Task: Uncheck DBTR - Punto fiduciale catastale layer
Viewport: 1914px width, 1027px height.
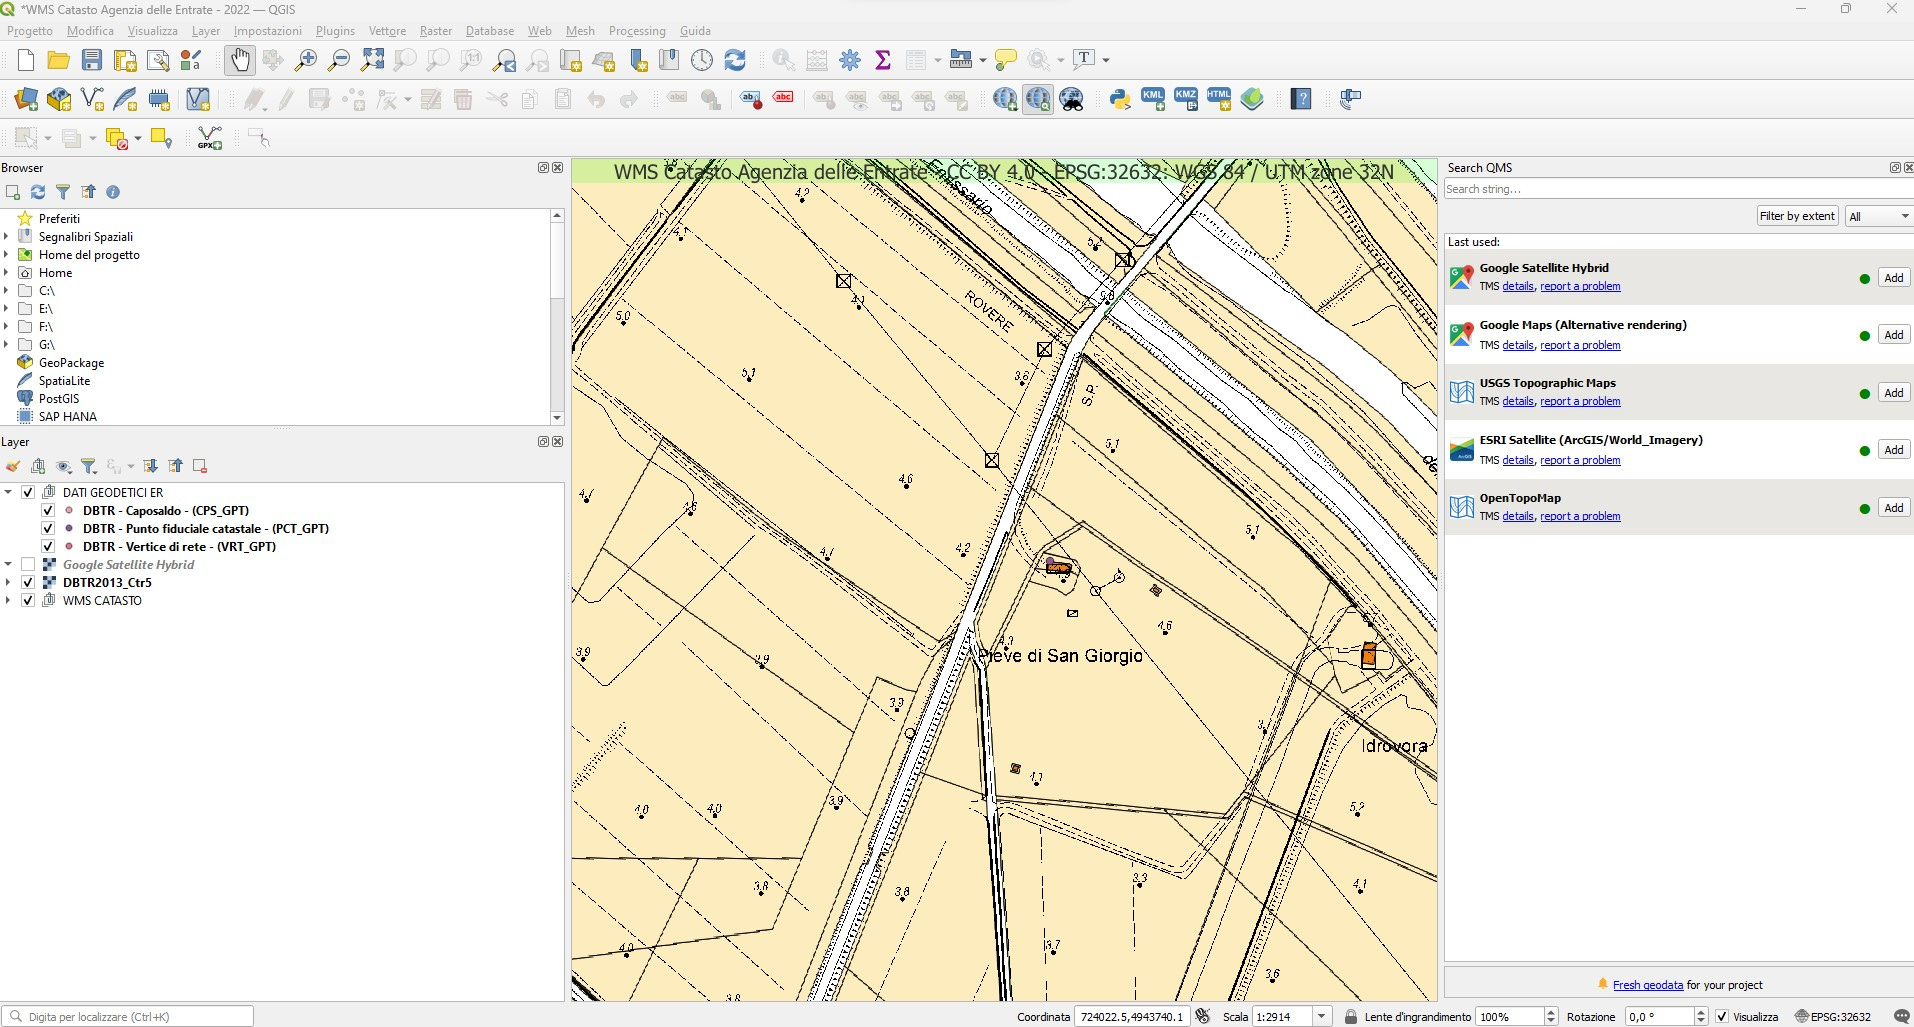Action: point(48,528)
